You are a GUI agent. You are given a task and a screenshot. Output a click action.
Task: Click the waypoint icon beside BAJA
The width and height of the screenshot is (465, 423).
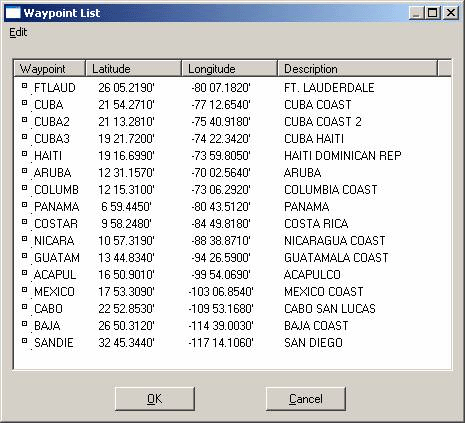(24, 324)
